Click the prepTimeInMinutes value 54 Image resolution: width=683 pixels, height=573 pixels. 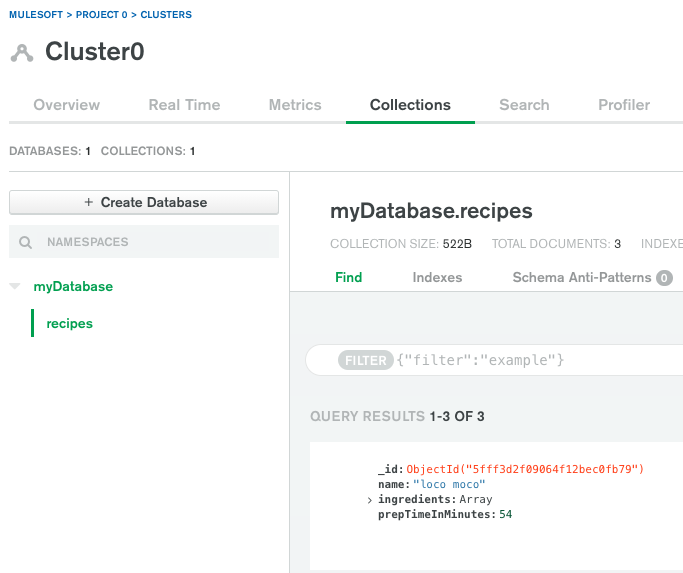(x=505, y=515)
